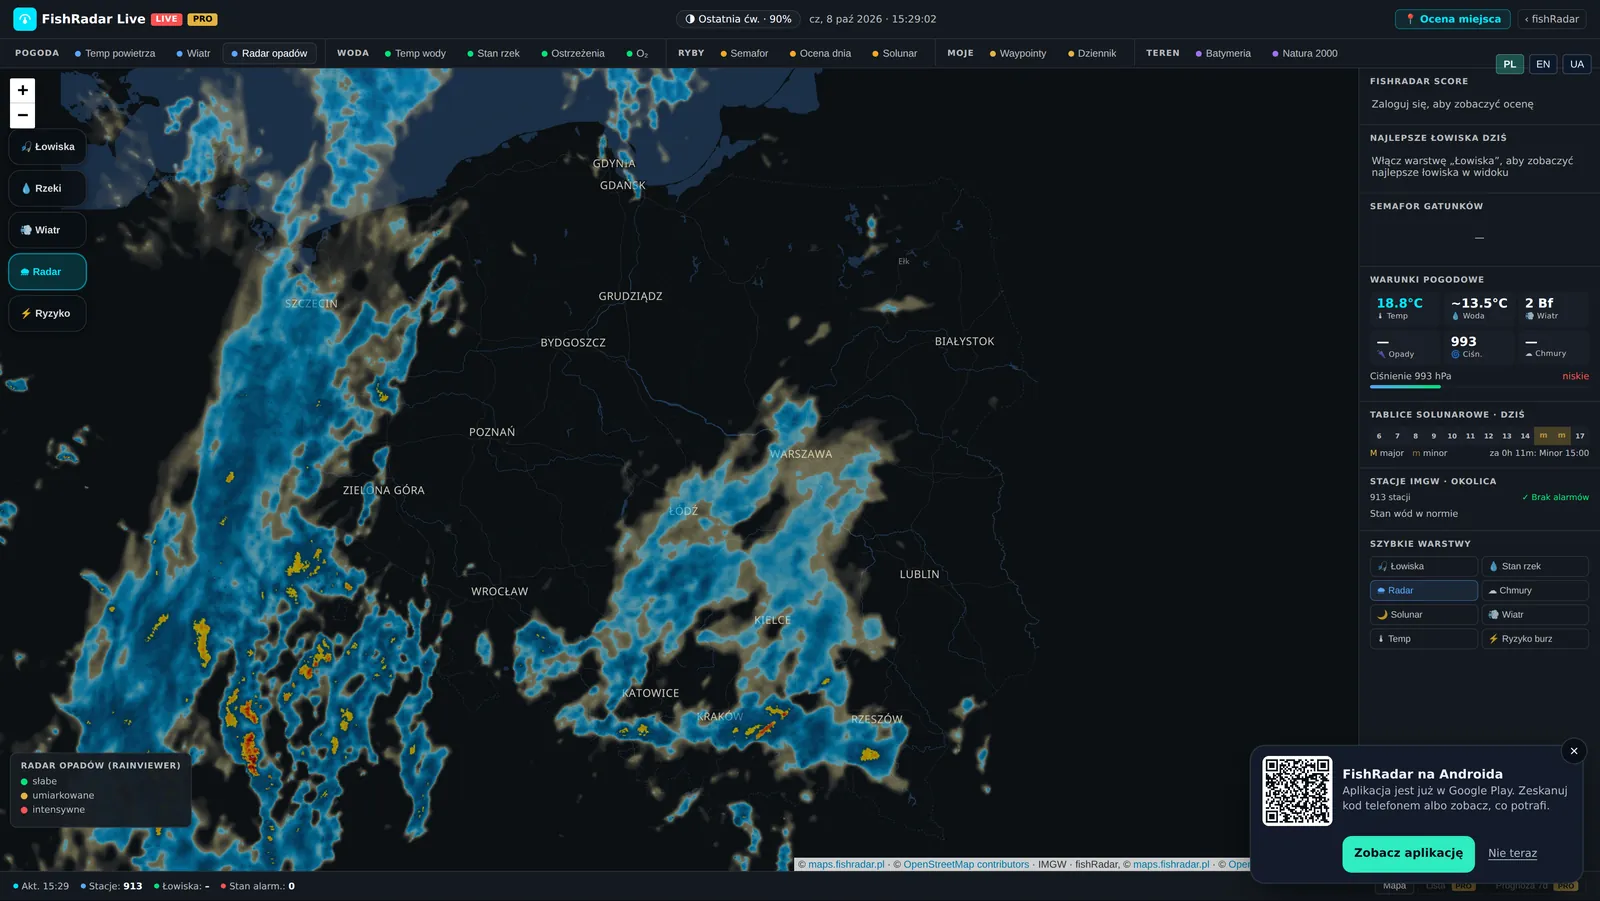Zoom out the map with minus button

click(22, 116)
